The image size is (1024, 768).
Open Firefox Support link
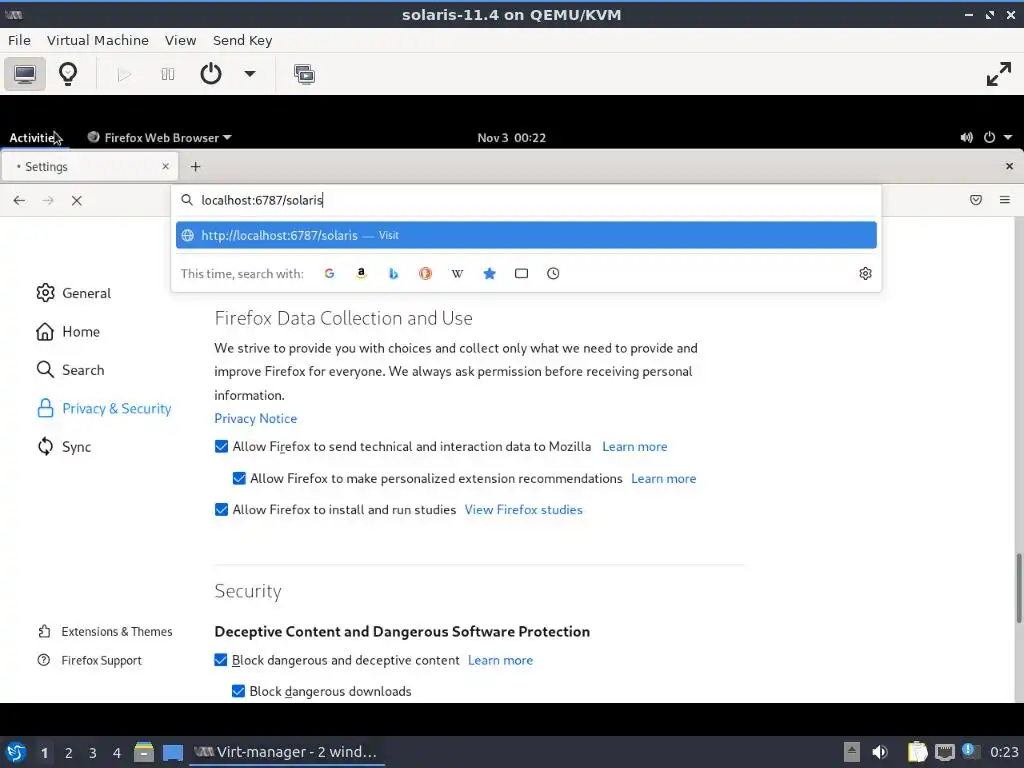[x=89, y=660]
